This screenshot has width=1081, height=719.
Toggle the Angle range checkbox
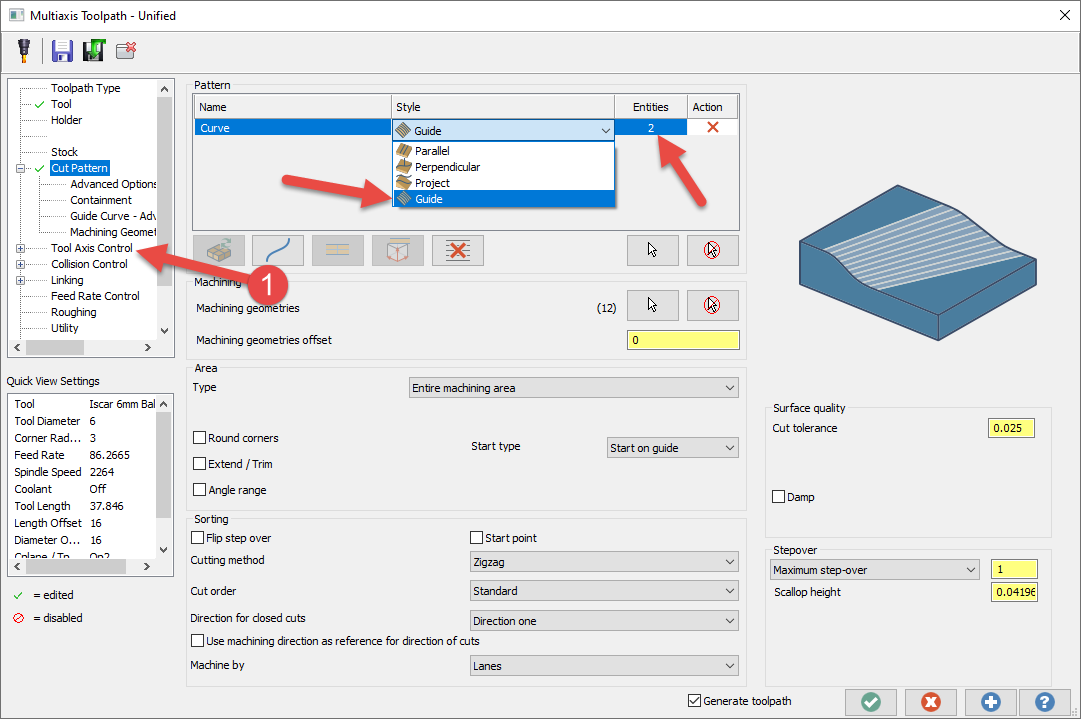click(200, 490)
